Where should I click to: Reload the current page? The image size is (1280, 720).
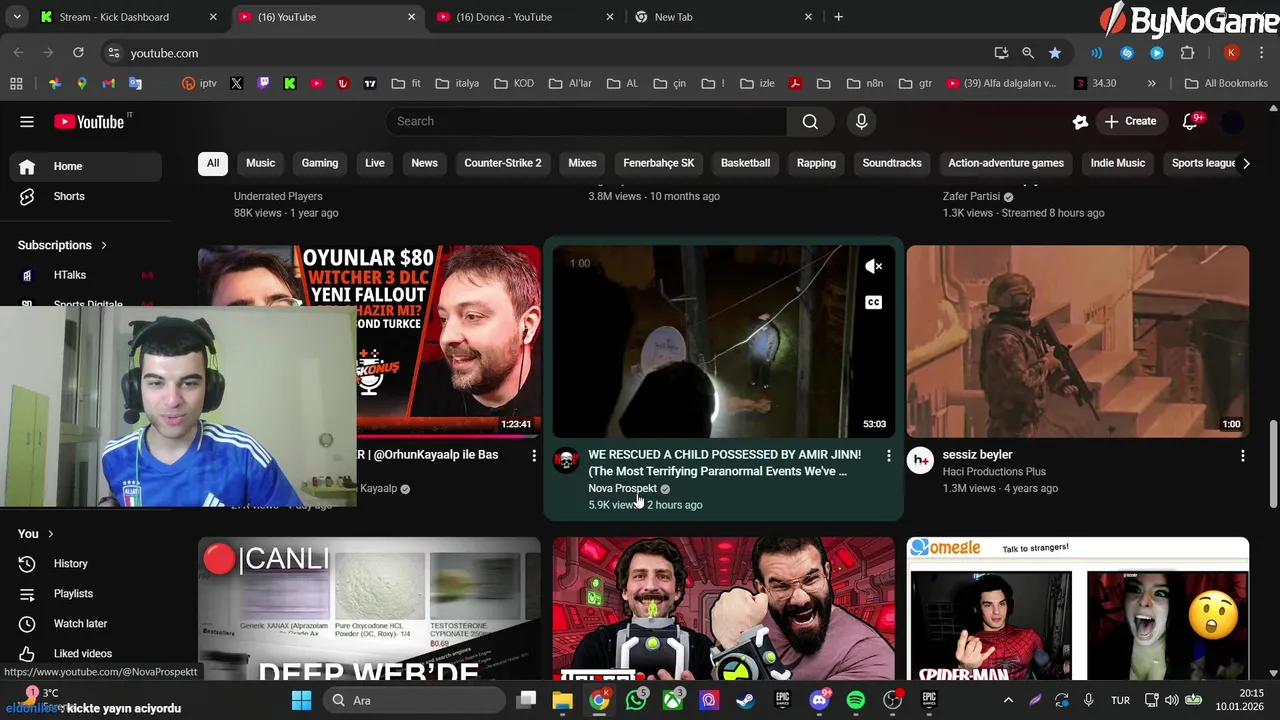78,53
